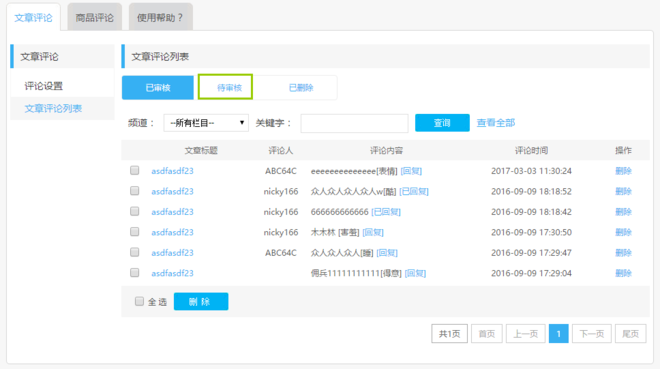Click the 下一页 pagination button
660x369 pixels.
click(592, 334)
